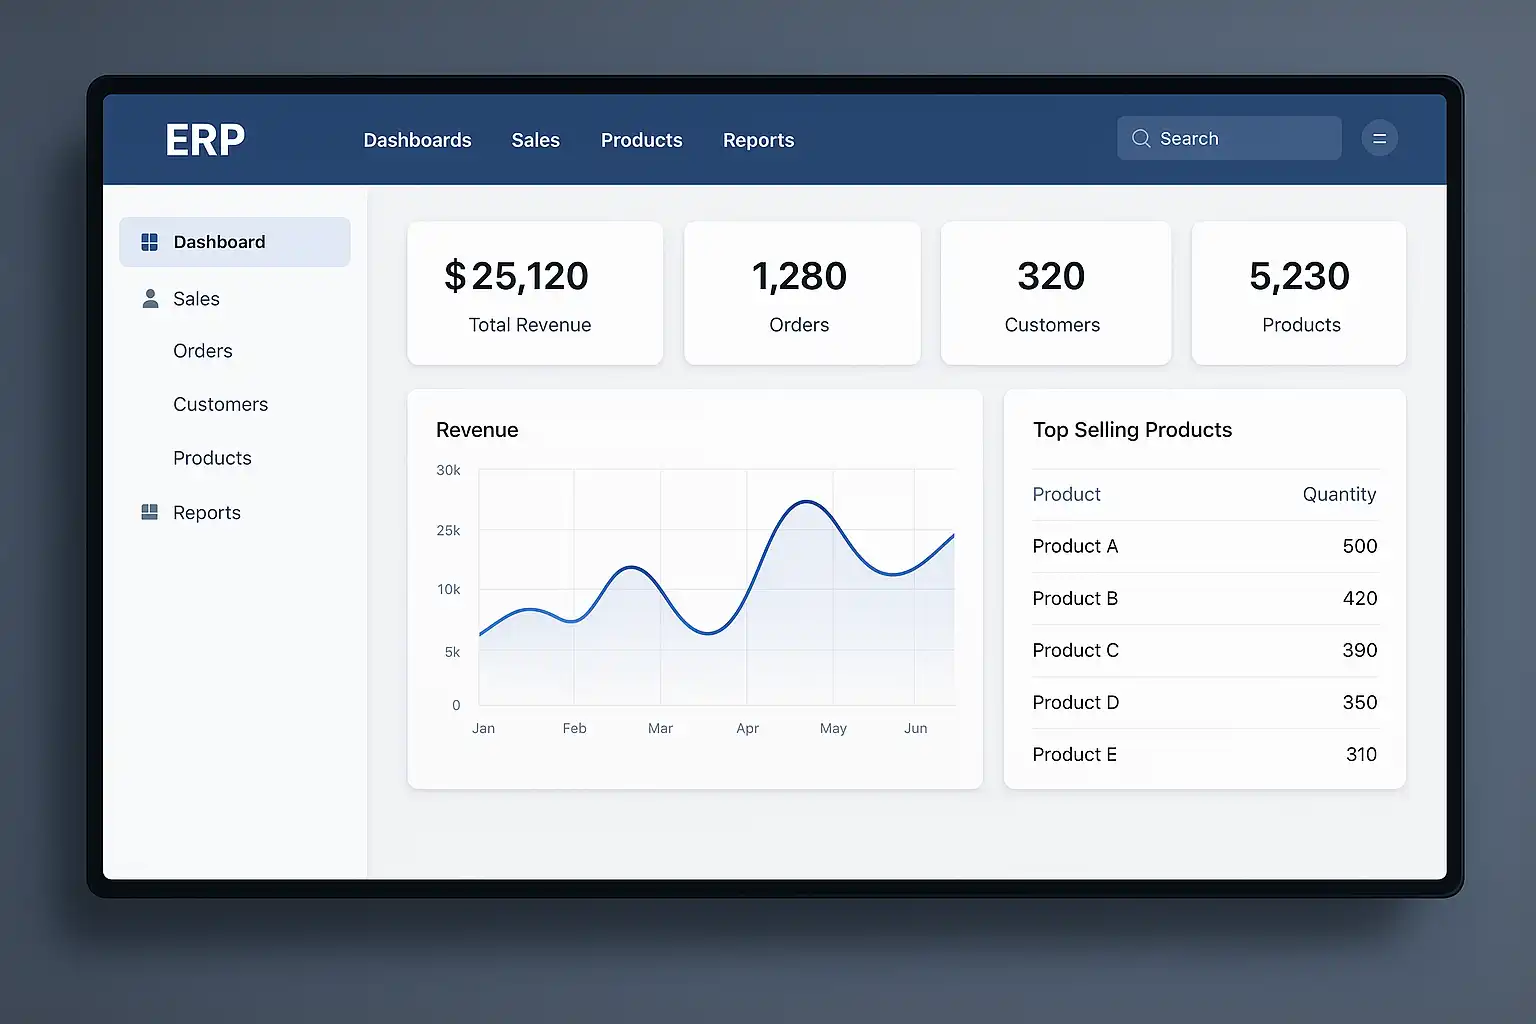
Task: Open Dashboards in the top navigation
Action: [x=417, y=140]
